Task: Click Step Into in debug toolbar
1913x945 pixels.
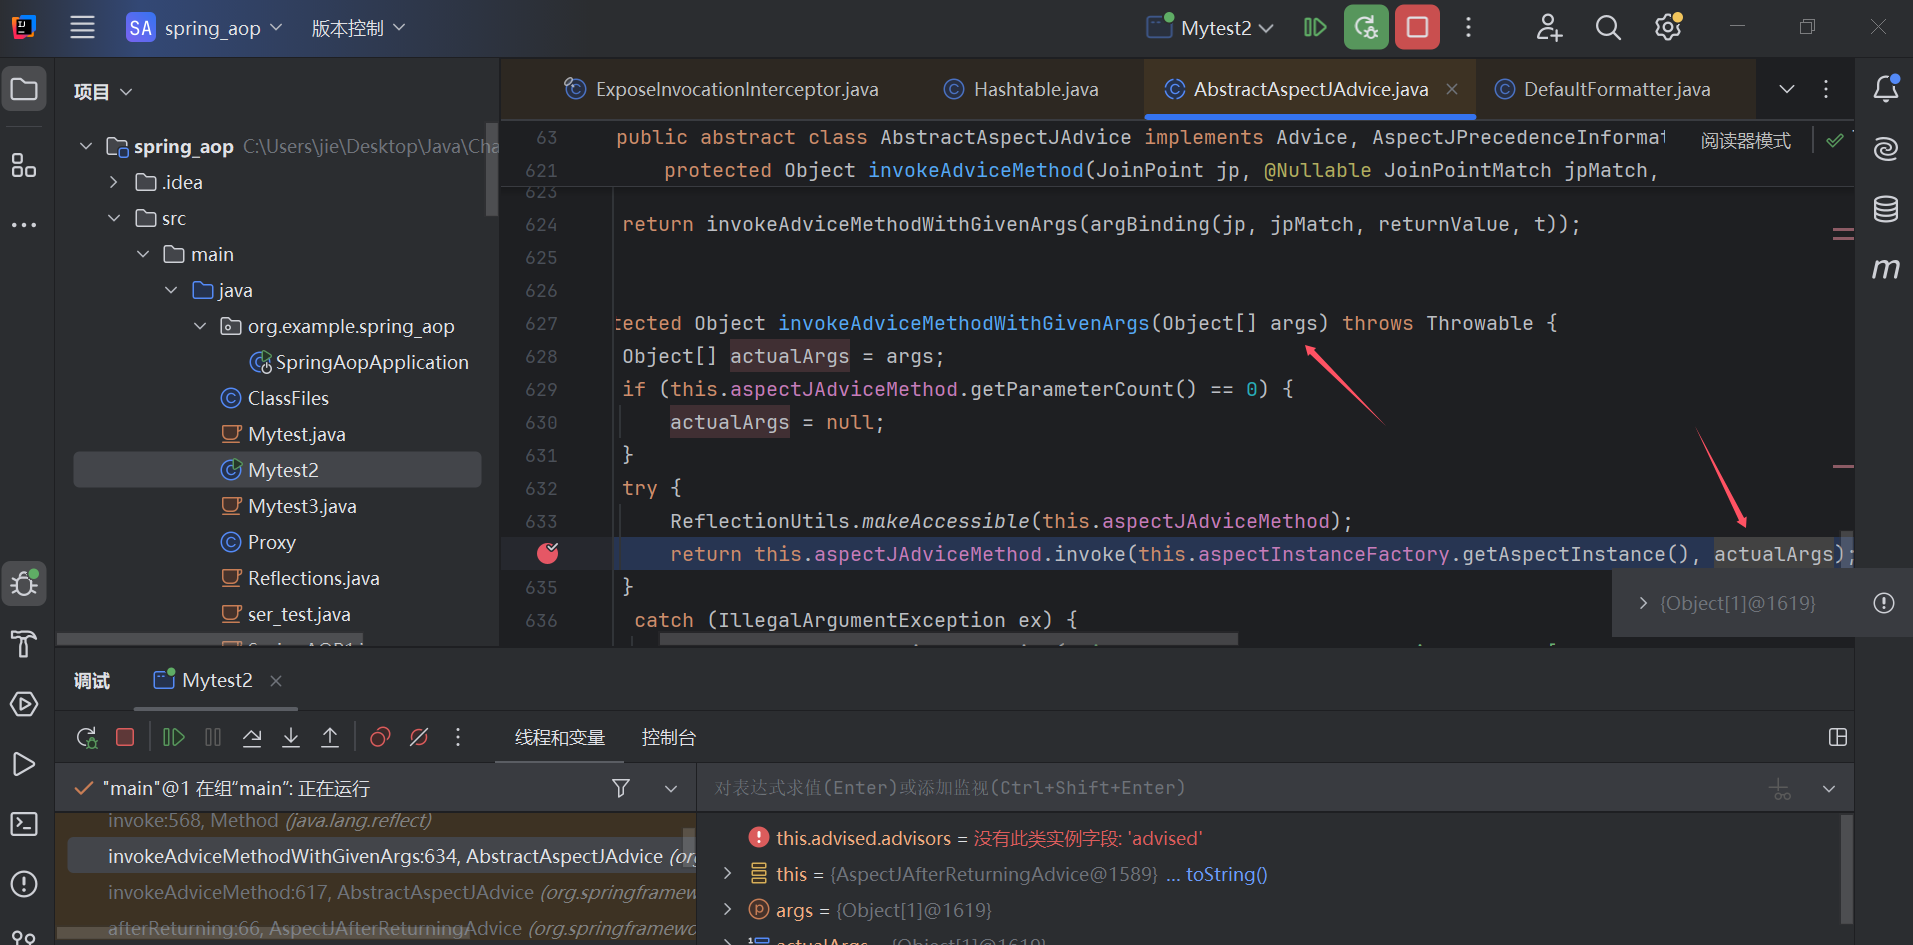Action: coord(291,738)
